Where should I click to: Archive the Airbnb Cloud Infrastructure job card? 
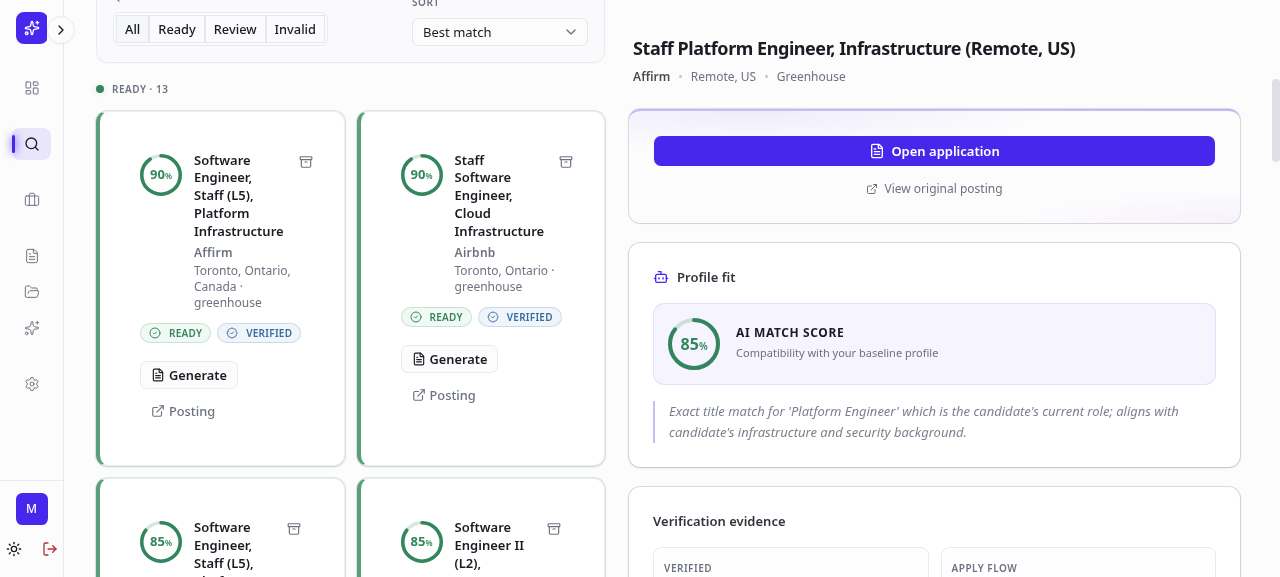click(565, 162)
